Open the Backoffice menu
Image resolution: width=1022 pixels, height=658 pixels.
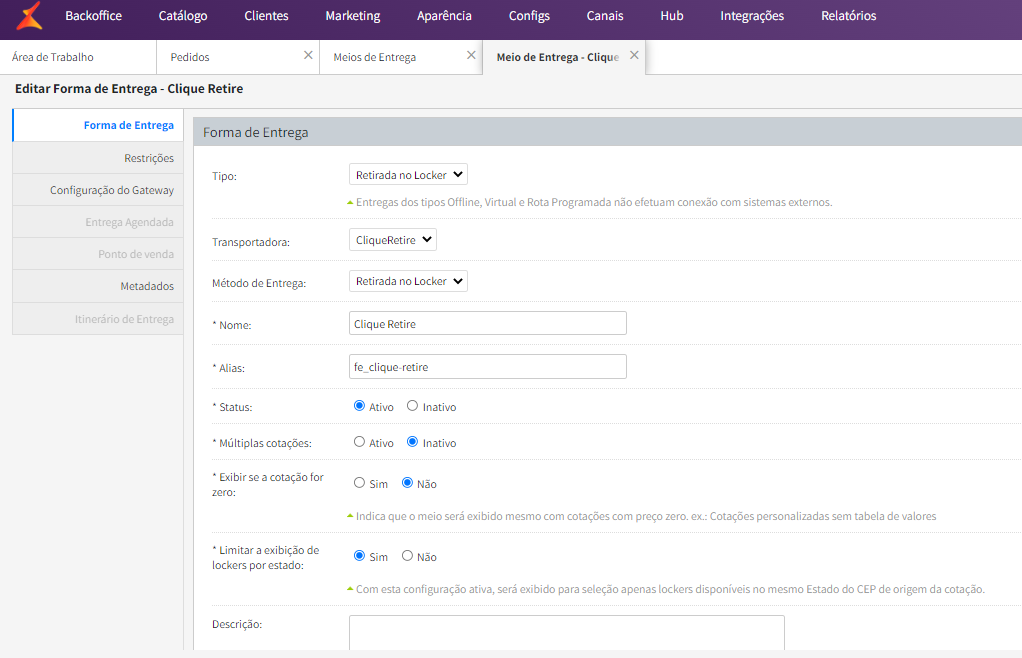(93, 16)
